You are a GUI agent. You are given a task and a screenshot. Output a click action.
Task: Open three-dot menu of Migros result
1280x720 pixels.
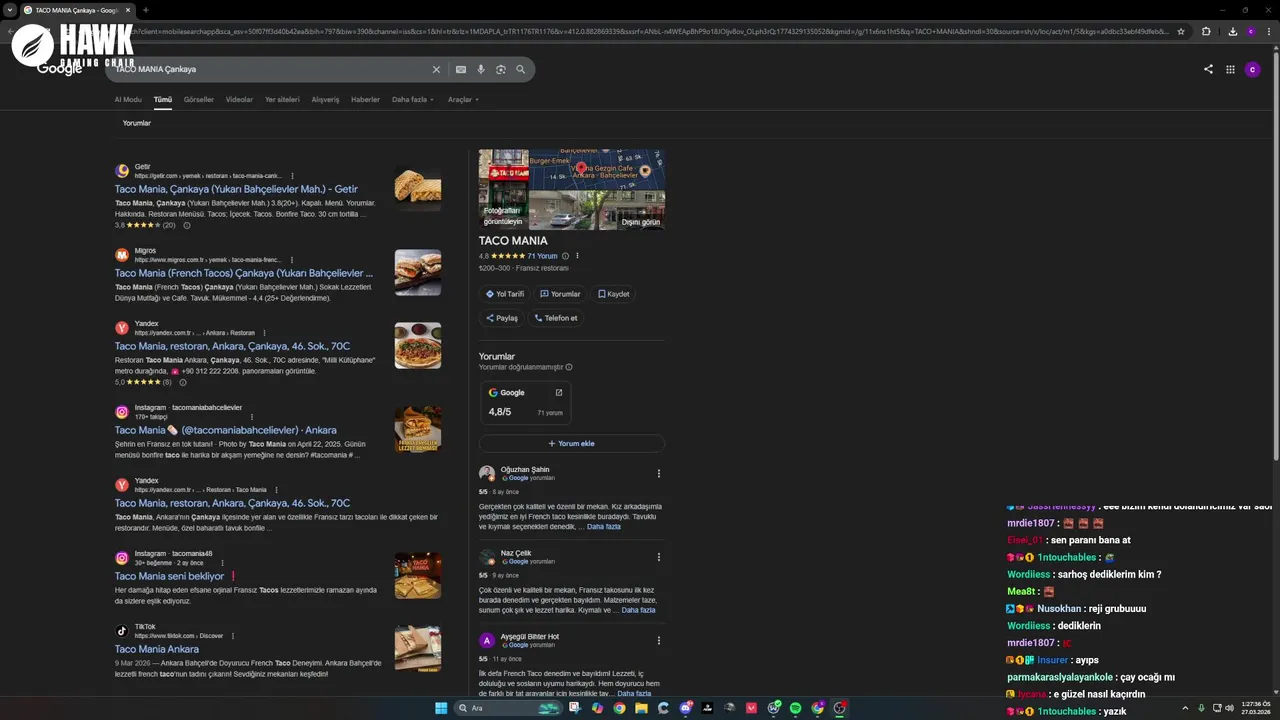tap(291, 259)
